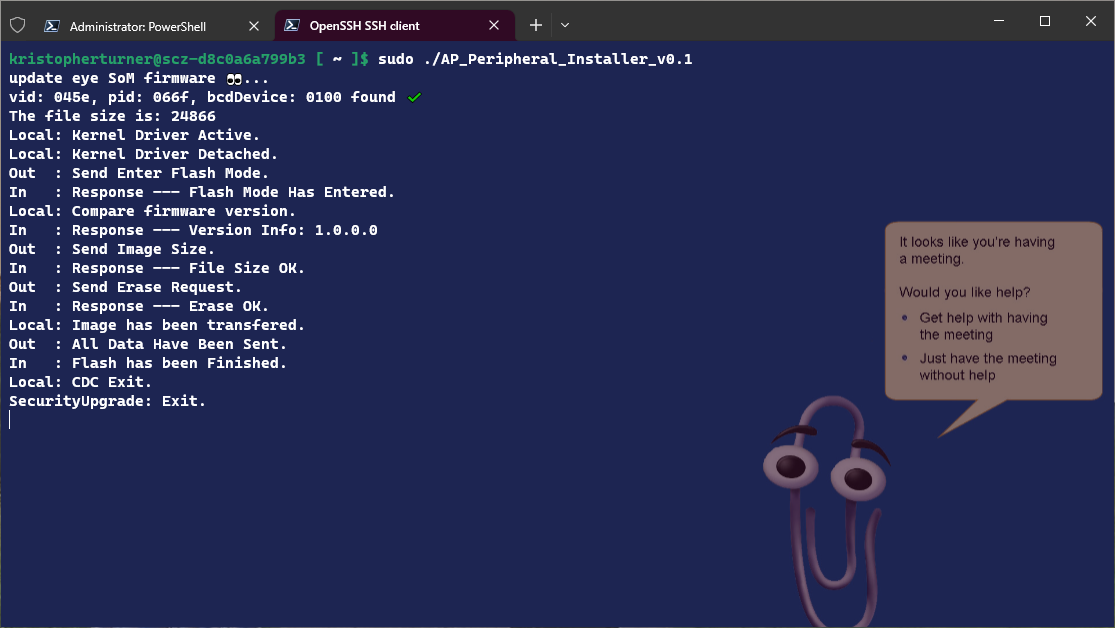The width and height of the screenshot is (1115, 628).
Task: Minimize the terminal window
Action: tap(998, 21)
